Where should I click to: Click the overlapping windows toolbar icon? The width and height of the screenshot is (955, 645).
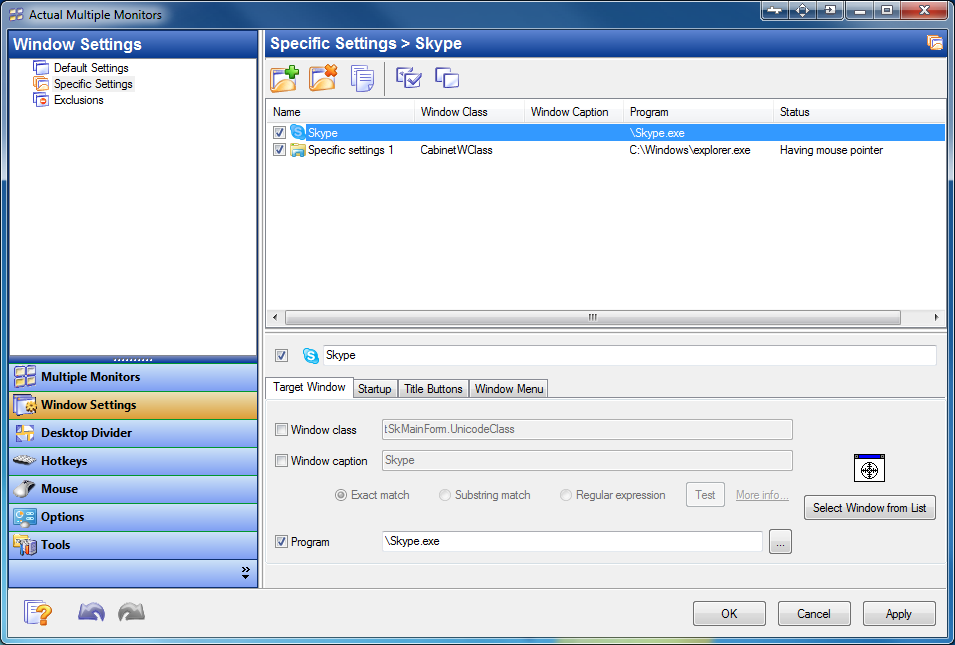pos(447,78)
